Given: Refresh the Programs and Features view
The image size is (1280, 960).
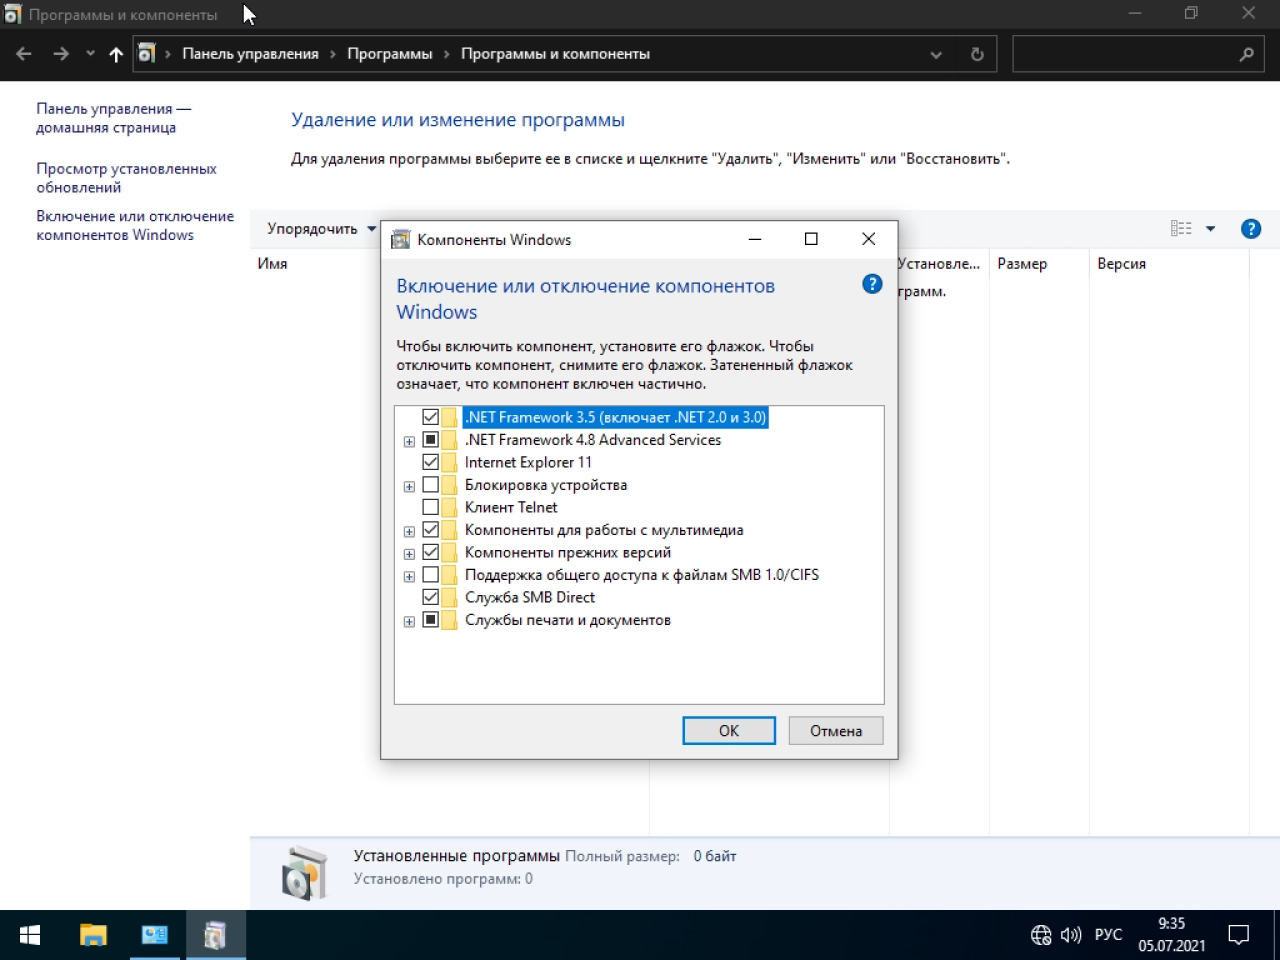Looking at the screenshot, I should pyautogui.click(x=977, y=55).
